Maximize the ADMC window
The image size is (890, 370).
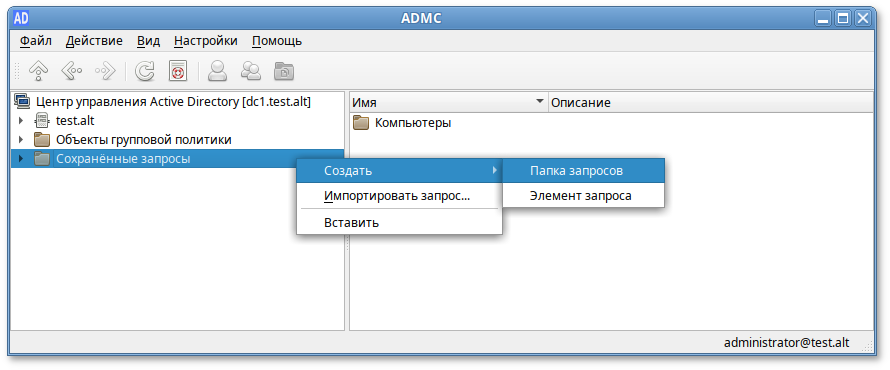pos(843,19)
